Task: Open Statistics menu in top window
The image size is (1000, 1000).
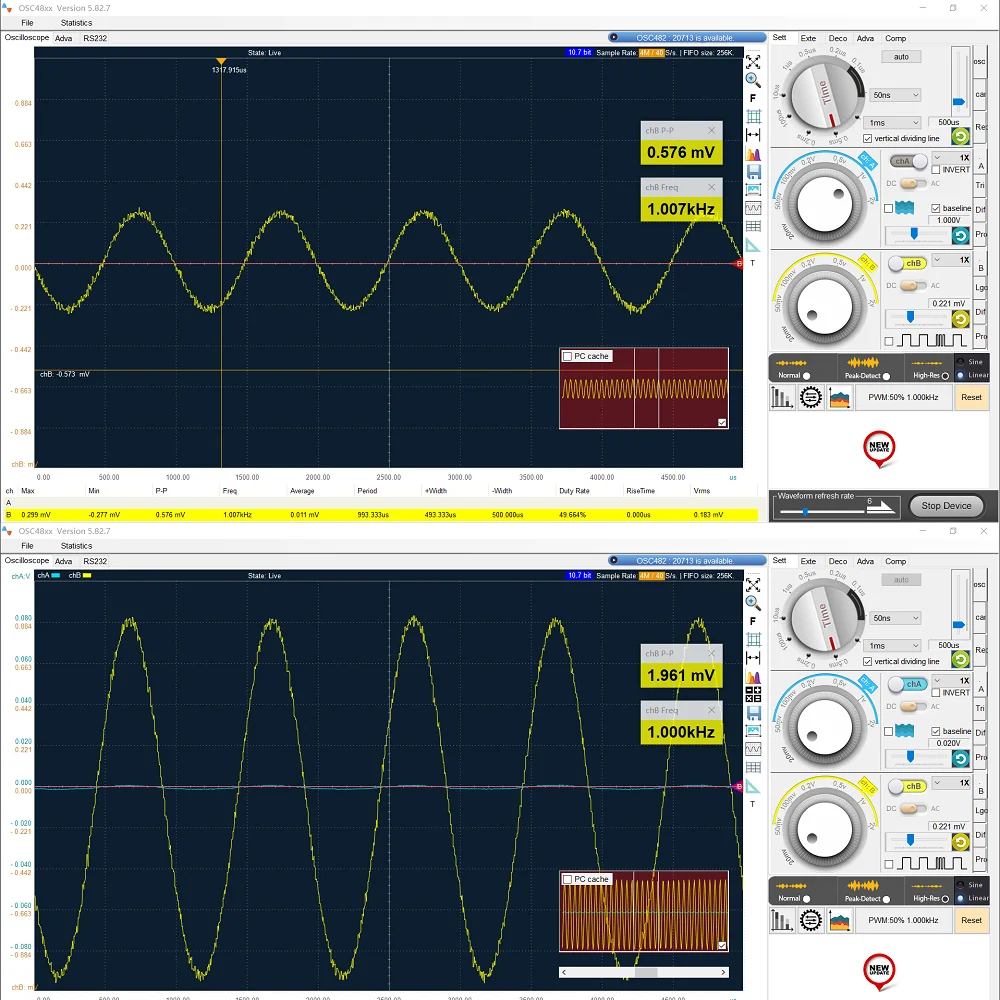Action: 76,23
